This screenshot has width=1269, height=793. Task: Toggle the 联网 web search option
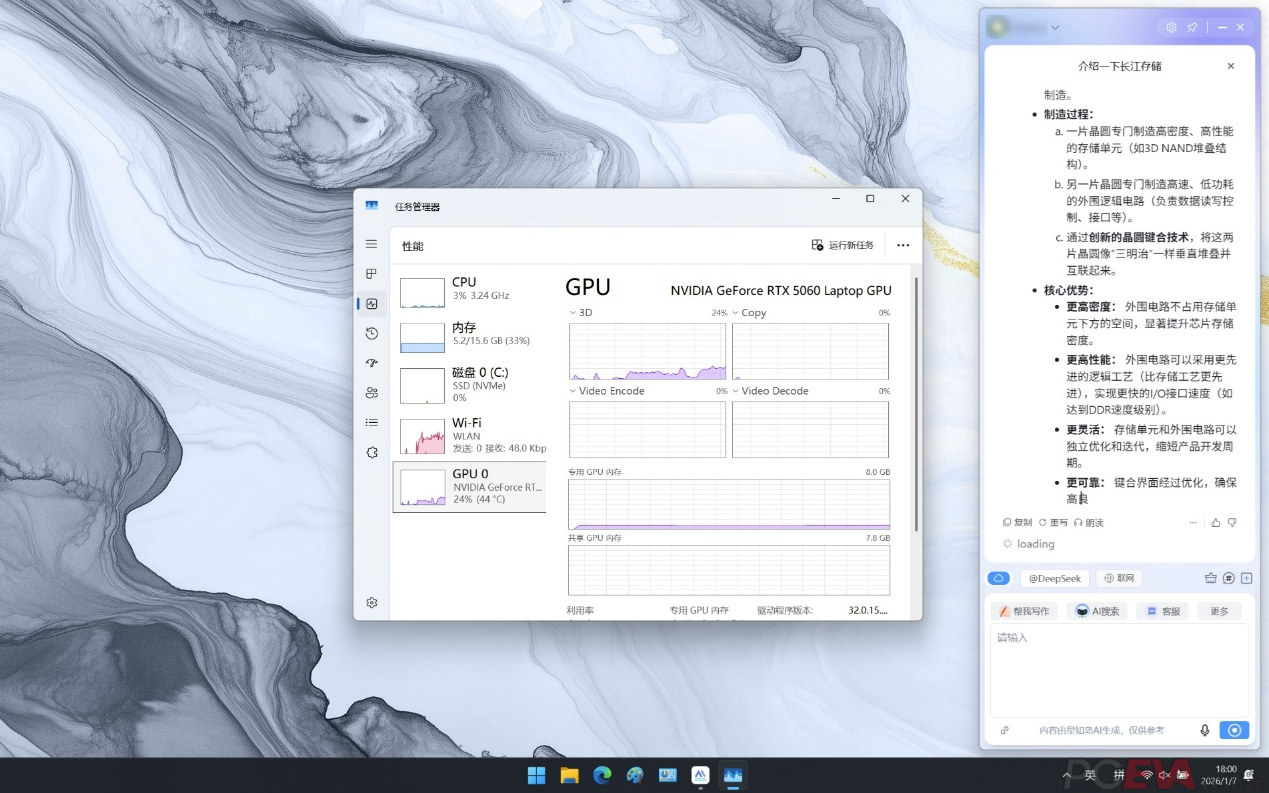click(x=1119, y=578)
